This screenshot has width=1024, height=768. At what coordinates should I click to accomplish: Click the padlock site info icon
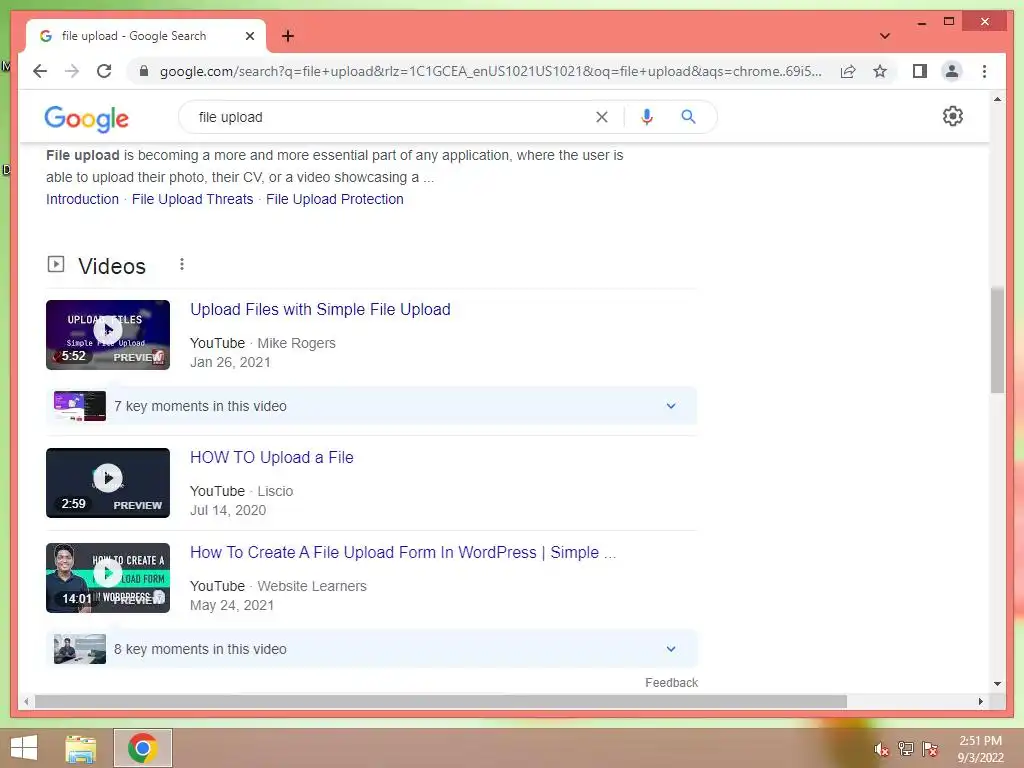click(144, 71)
